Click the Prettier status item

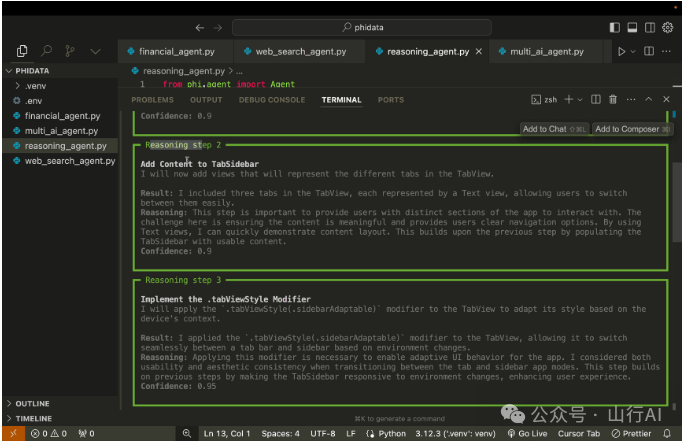pyautogui.click(x=631, y=434)
